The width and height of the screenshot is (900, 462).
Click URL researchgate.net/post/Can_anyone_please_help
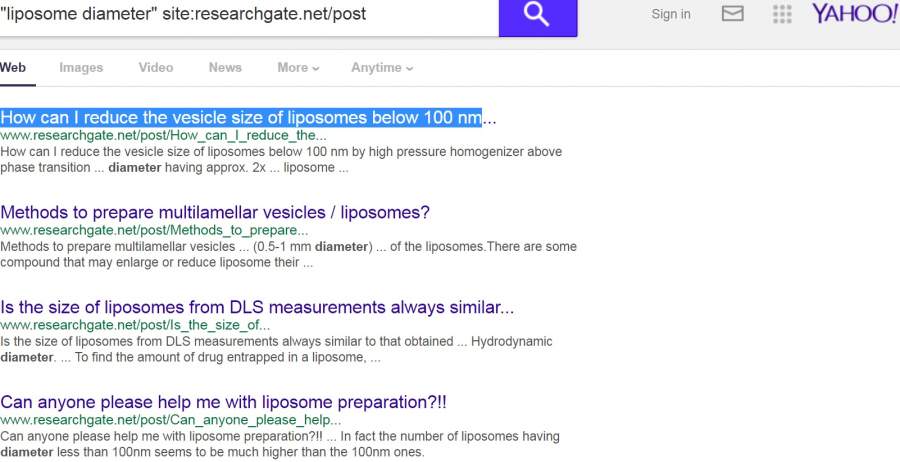(170, 420)
